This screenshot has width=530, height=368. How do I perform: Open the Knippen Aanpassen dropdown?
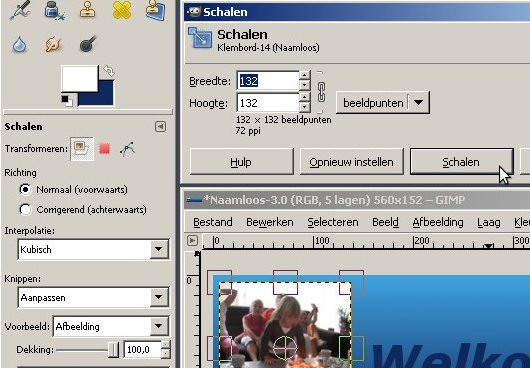tap(93, 297)
